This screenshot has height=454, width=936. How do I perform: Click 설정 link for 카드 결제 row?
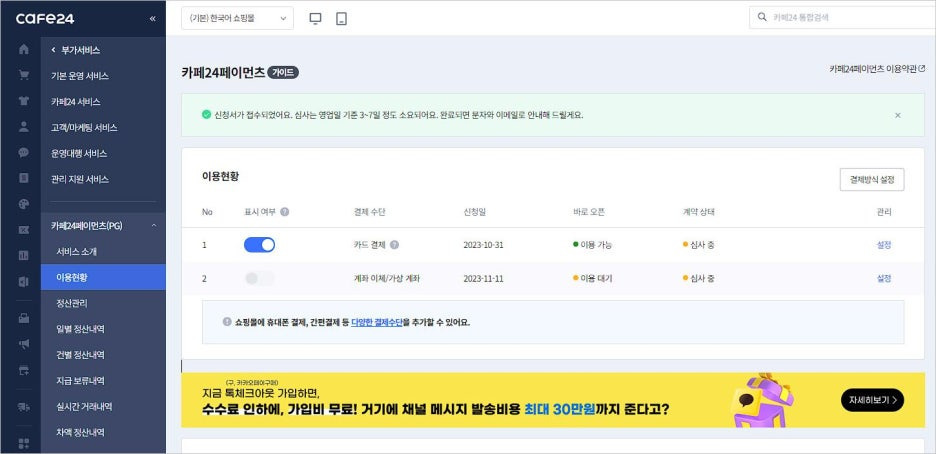point(883,245)
